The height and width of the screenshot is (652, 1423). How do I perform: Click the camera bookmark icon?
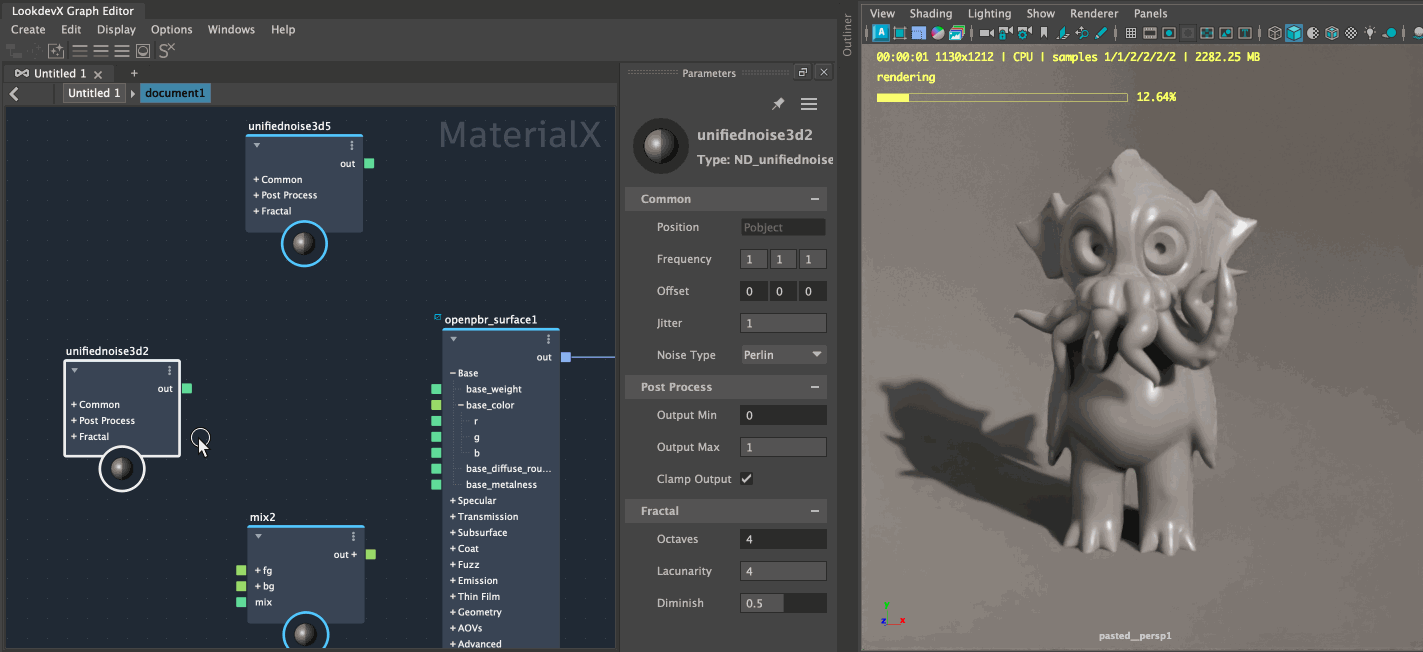pyautogui.click(x=1044, y=33)
